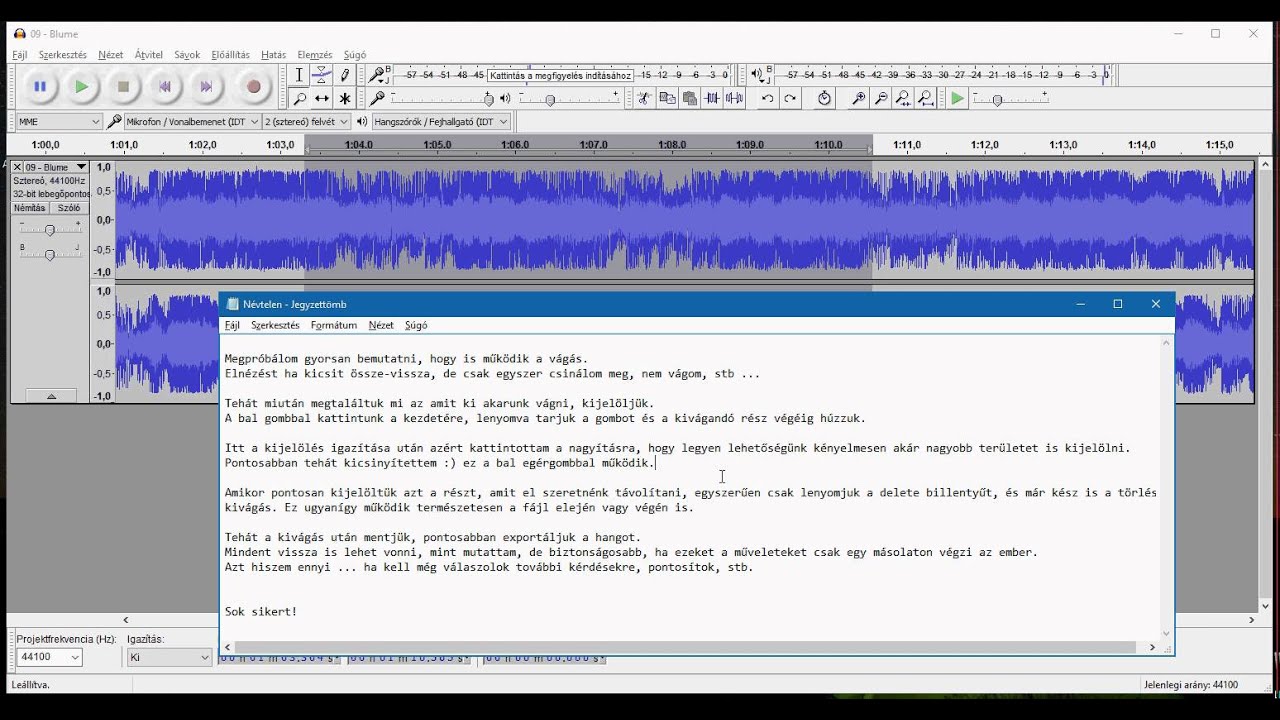This screenshot has height=720, width=1280.
Task: Click the track gain slider
Action: [x=49, y=230]
